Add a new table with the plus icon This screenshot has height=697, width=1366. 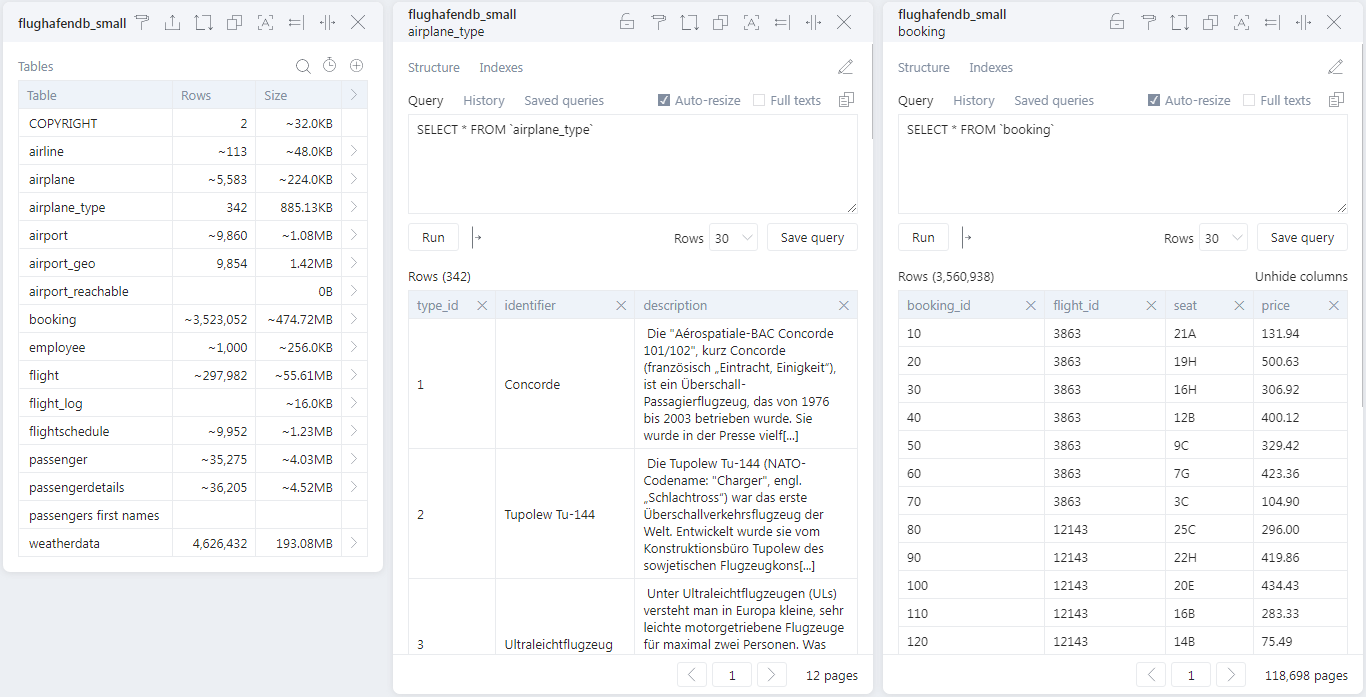[x=356, y=66]
